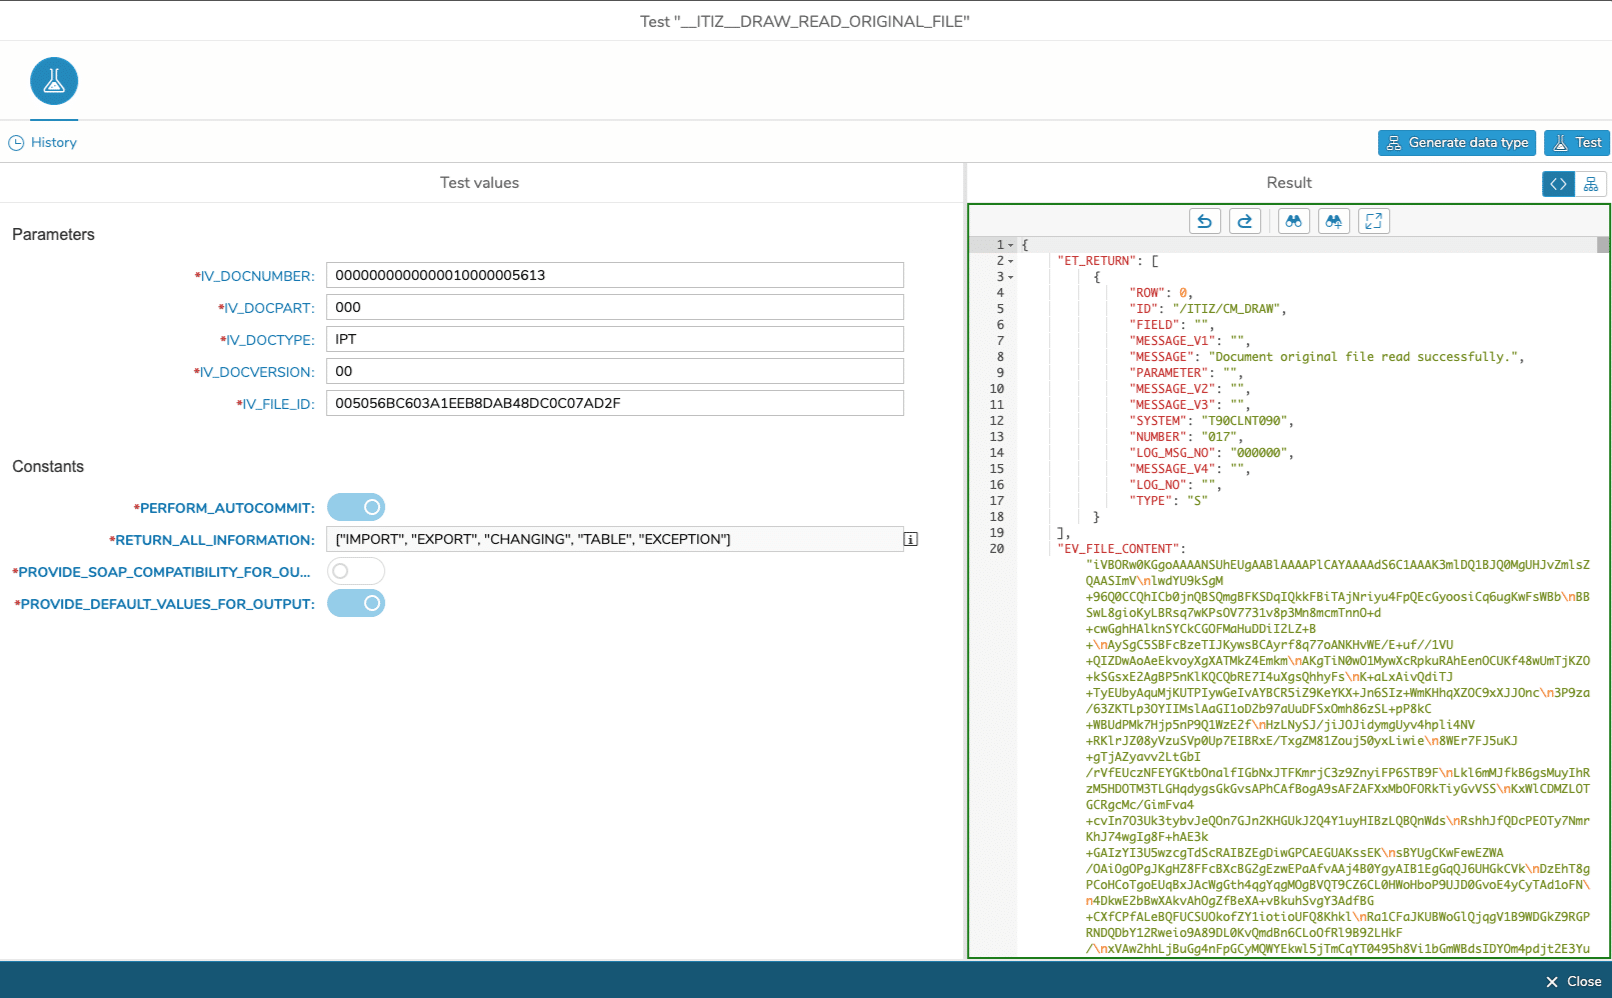Switch Result view to code editor mode
The image size is (1612, 998).
click(1557, 184)
